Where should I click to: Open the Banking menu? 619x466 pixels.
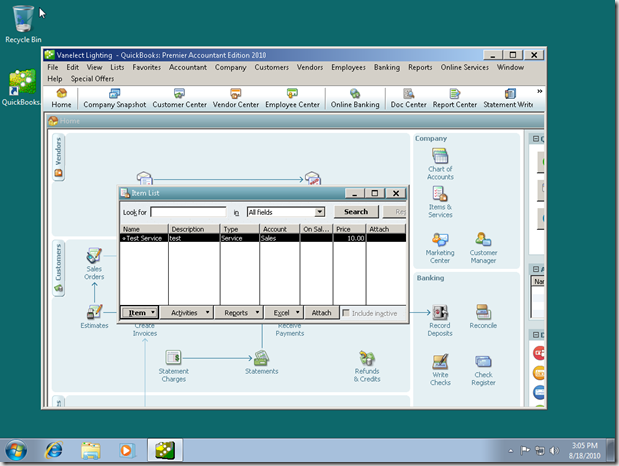tap(387, 67)
